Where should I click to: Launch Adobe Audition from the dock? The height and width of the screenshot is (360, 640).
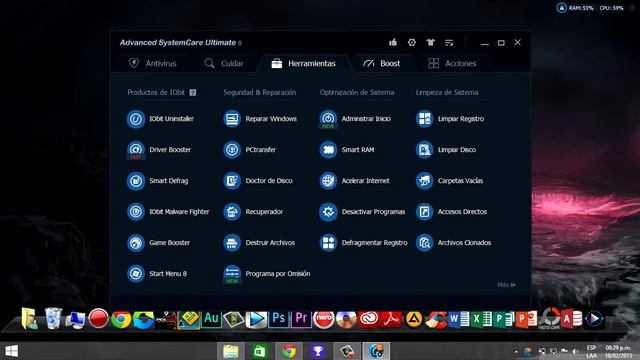(x=211, y=319)
